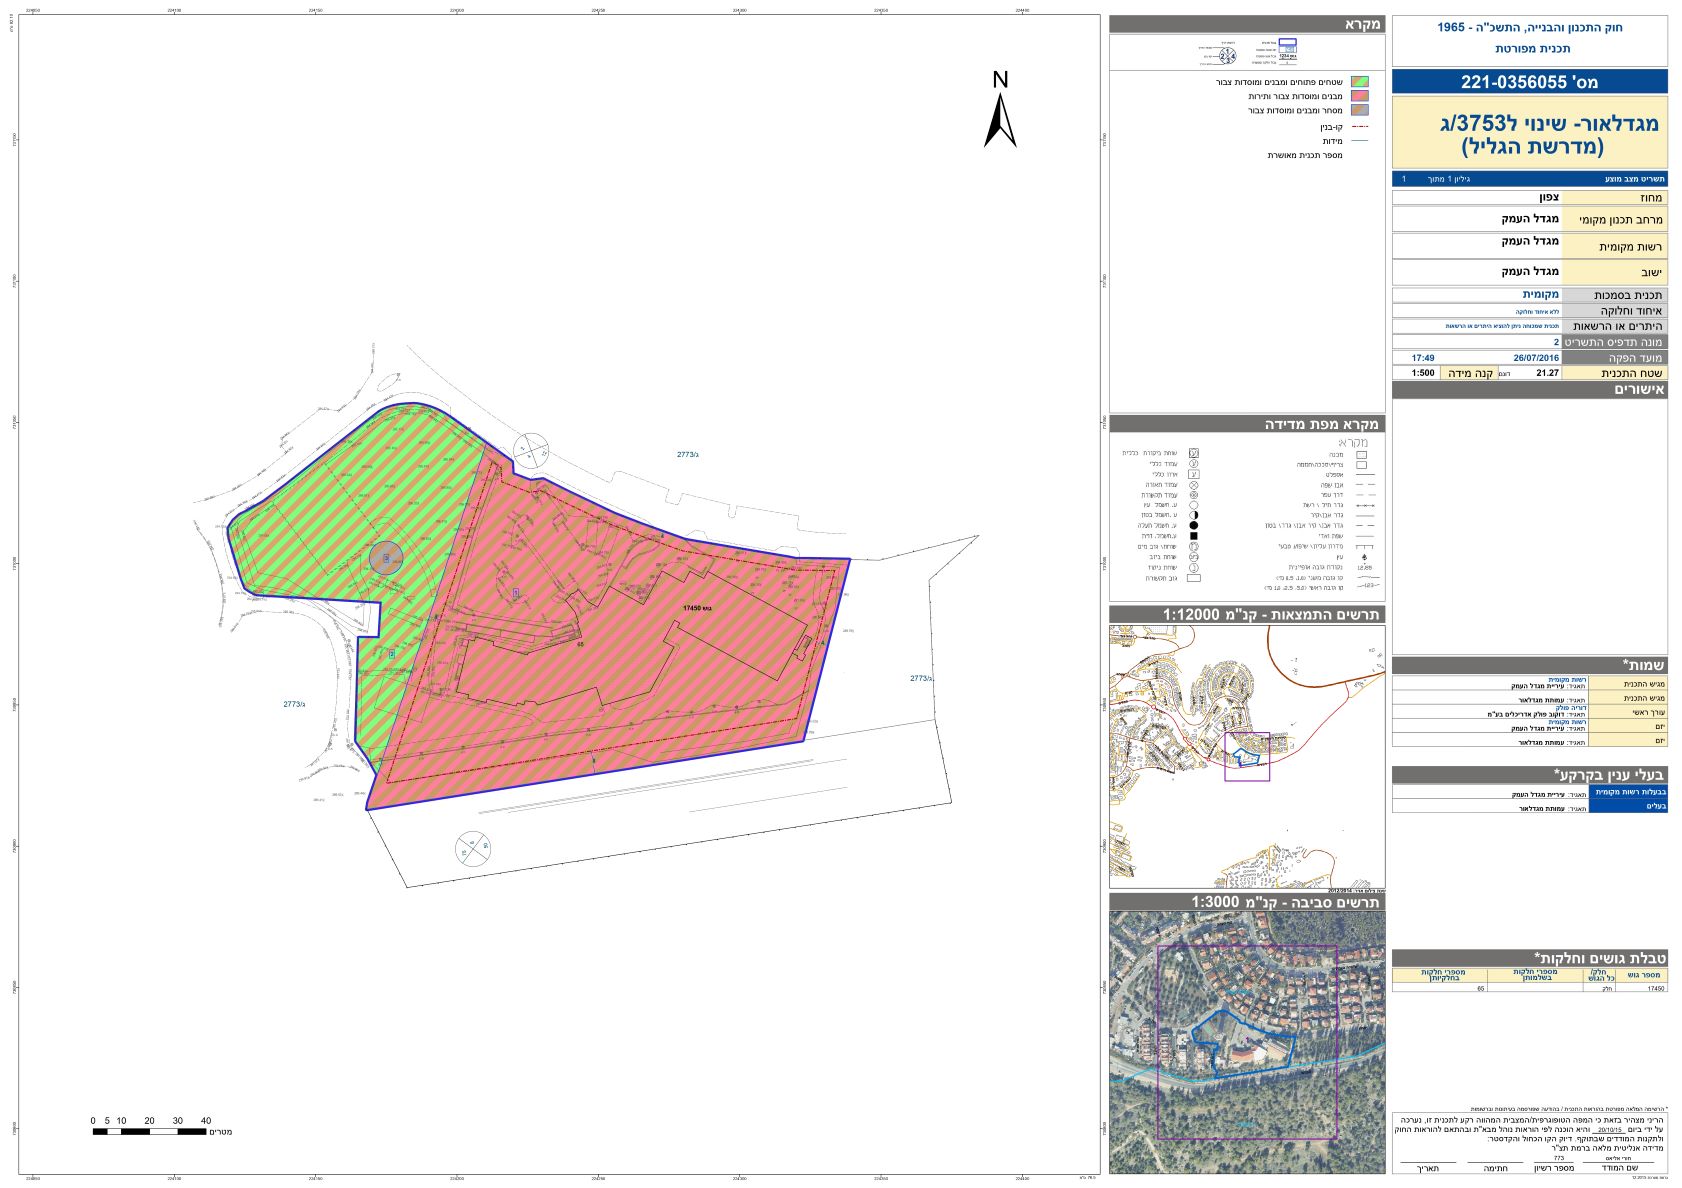Click the solid black square legend symbol
This screenshot has width=1682, height=1188.
[1193, 536]
